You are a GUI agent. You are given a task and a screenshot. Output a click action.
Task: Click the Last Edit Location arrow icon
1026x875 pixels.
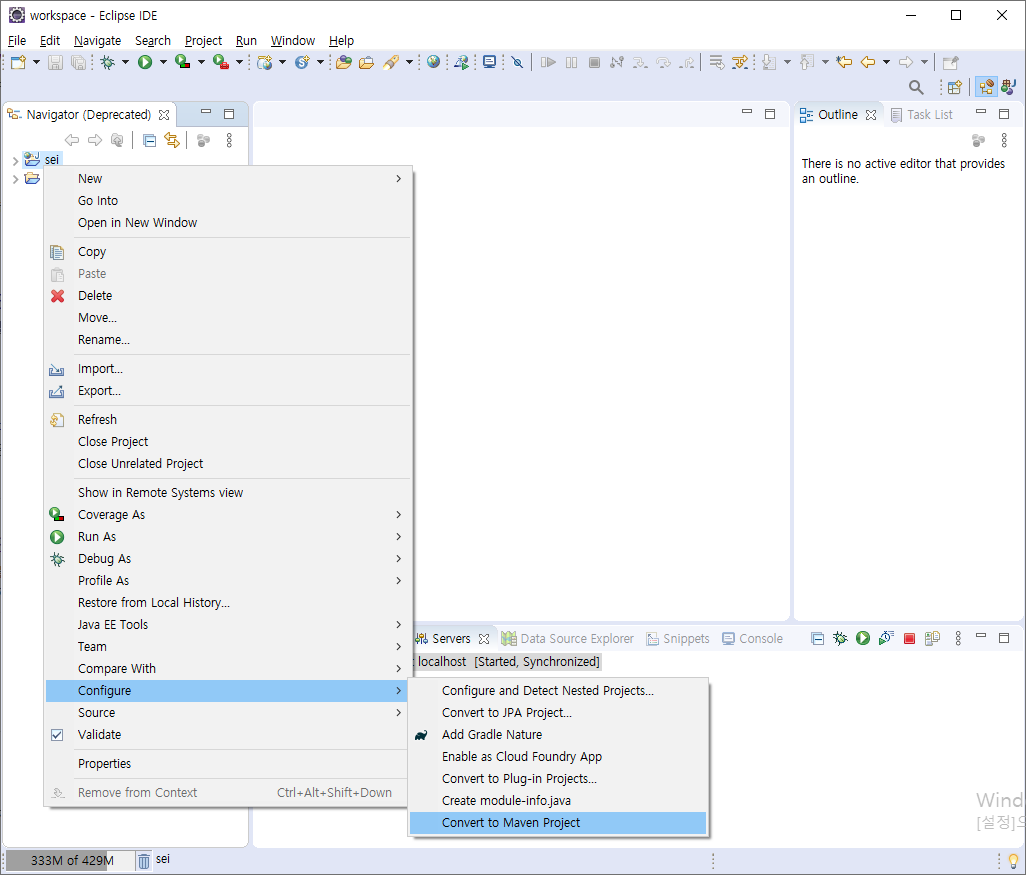point(844,62)
